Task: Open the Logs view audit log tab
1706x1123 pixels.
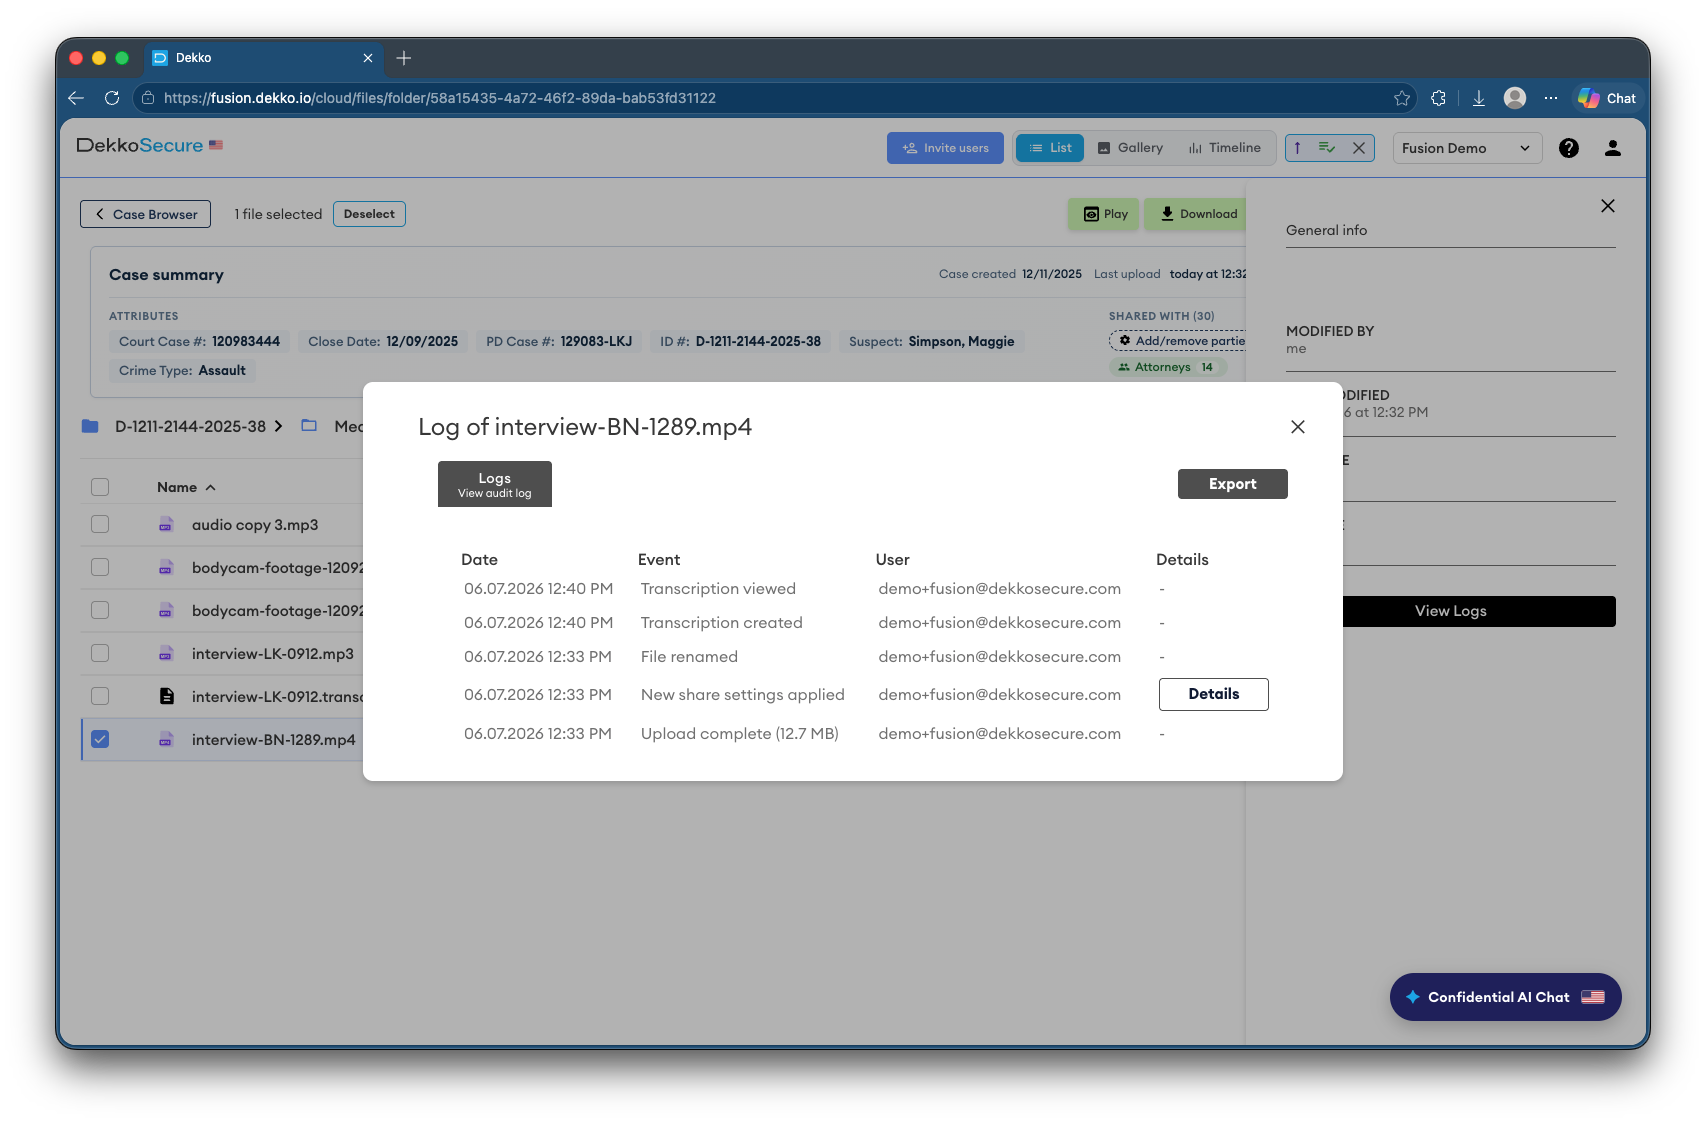Action: click(x=495, y=484)
